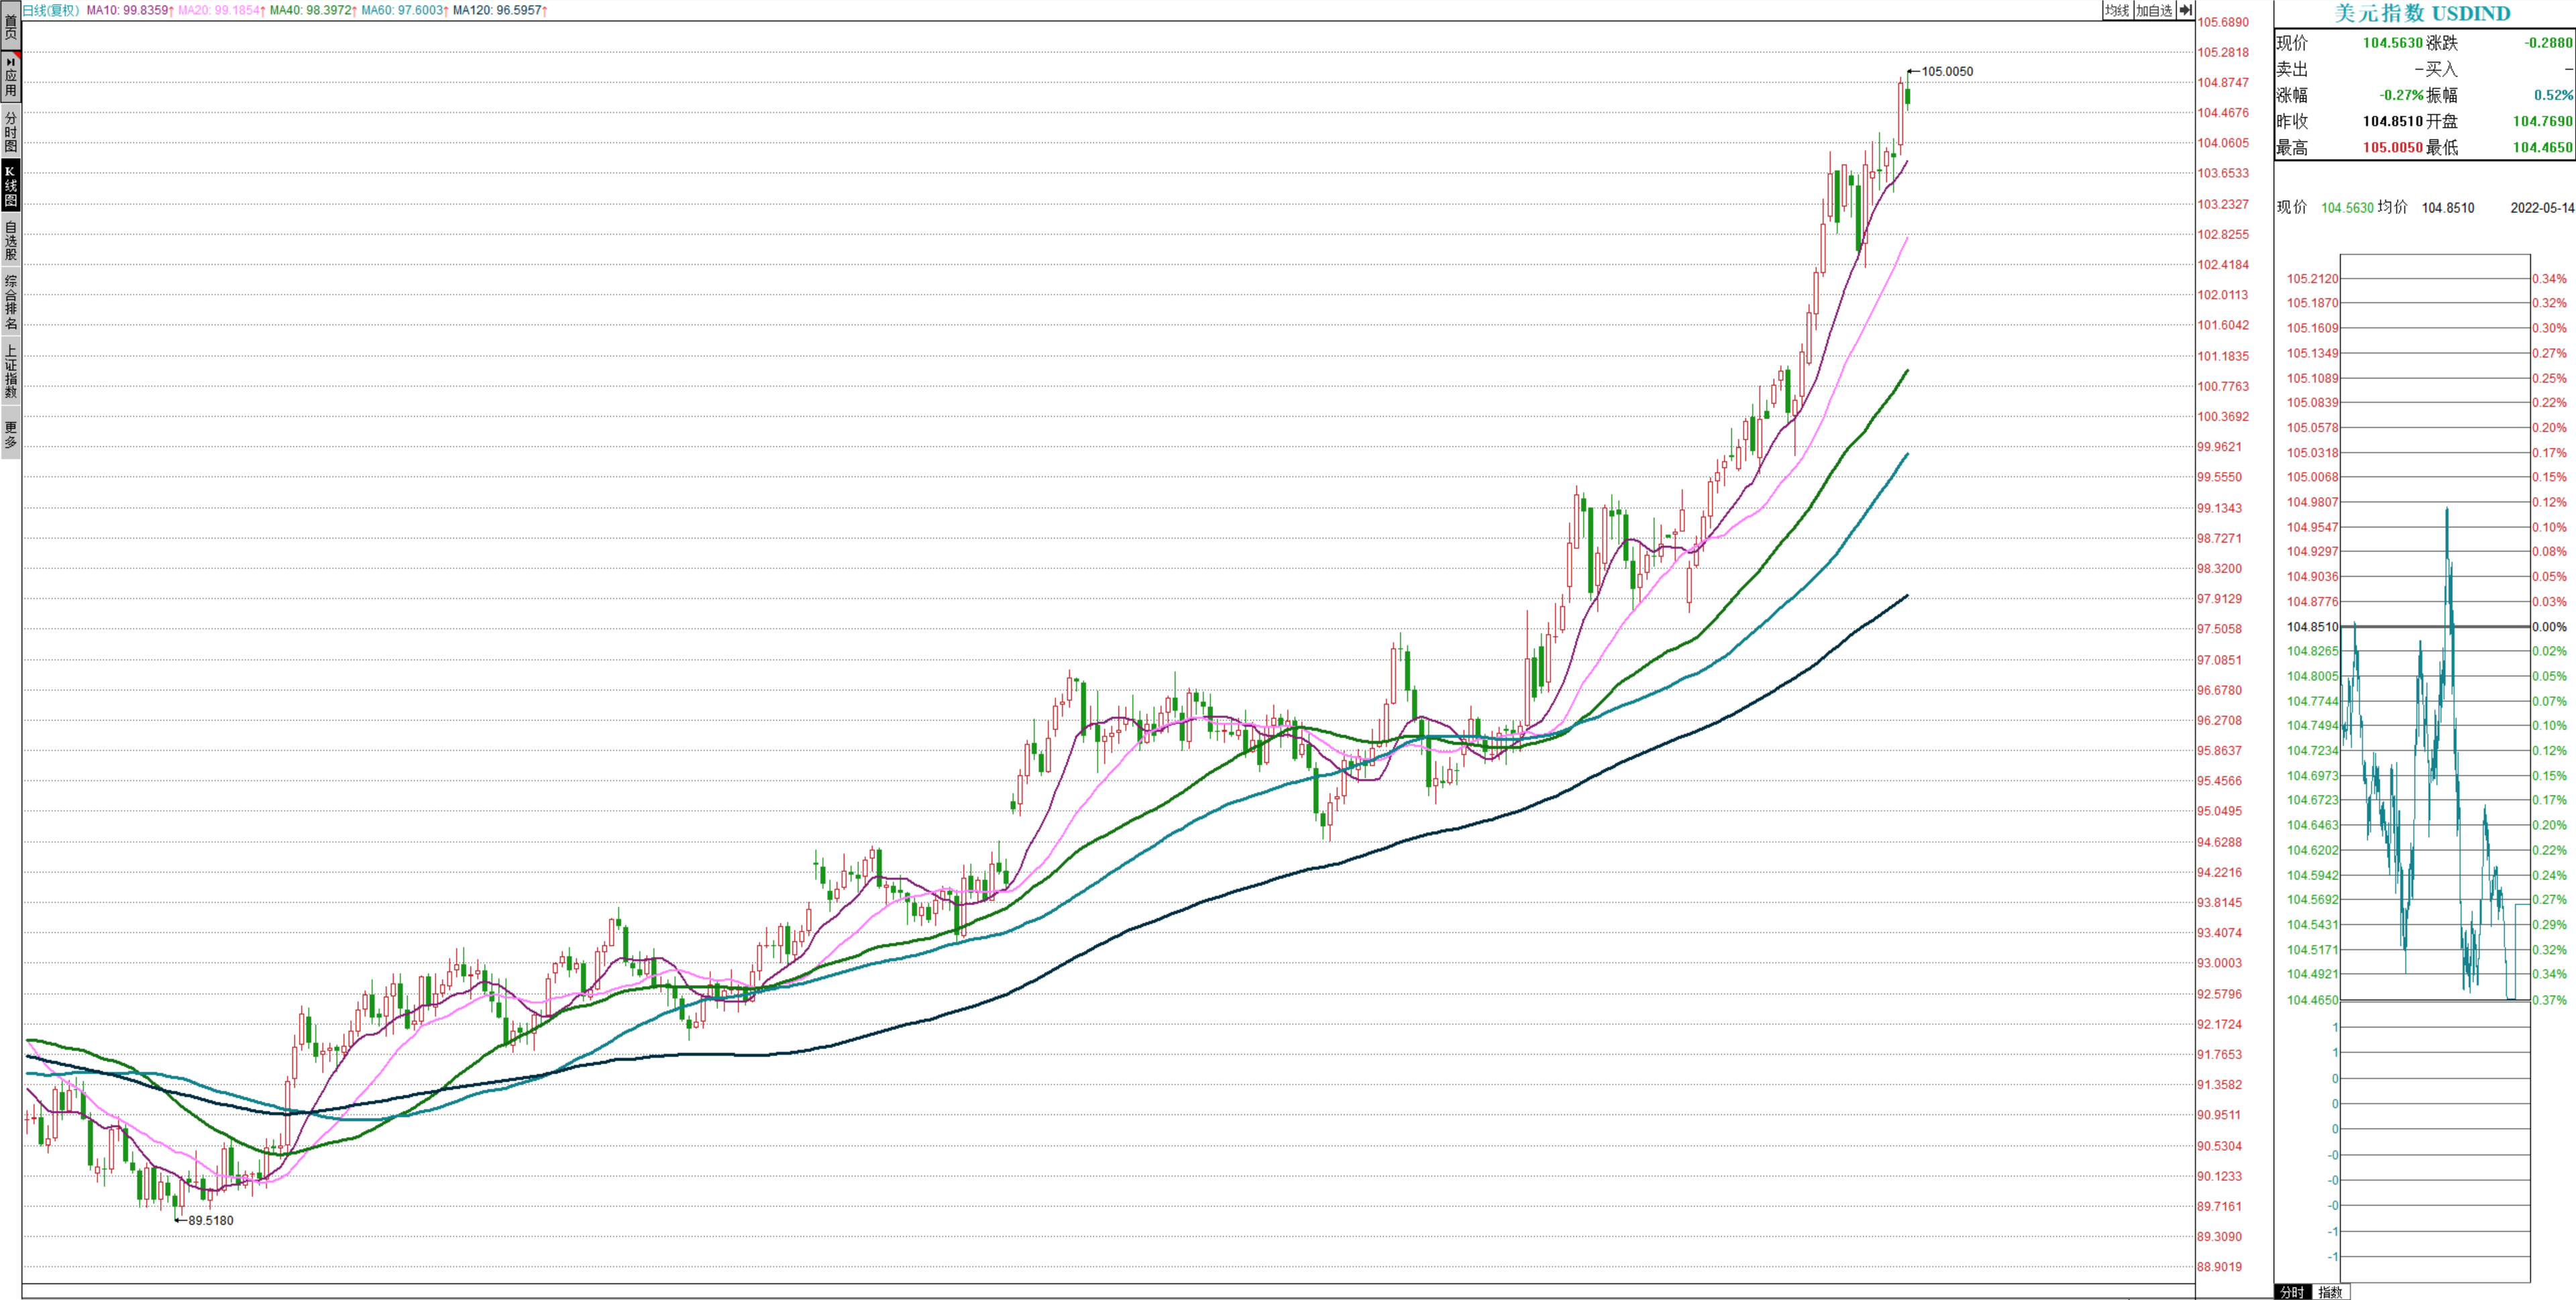The height and width of the screenshot is (1300, 2576).
Task: Switch to the 分时图 view
Action: pyautogui.click(x=10, y=131)
